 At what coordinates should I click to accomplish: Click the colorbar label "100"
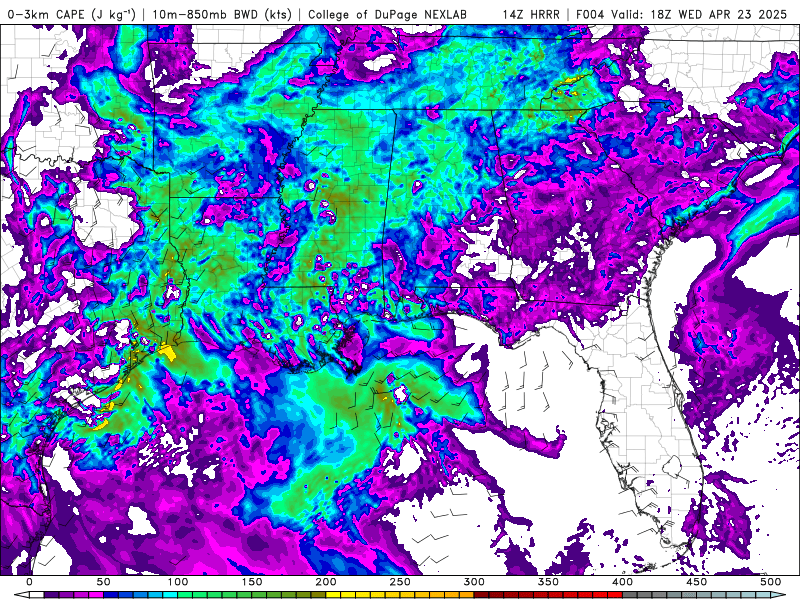tap(178, 582)
